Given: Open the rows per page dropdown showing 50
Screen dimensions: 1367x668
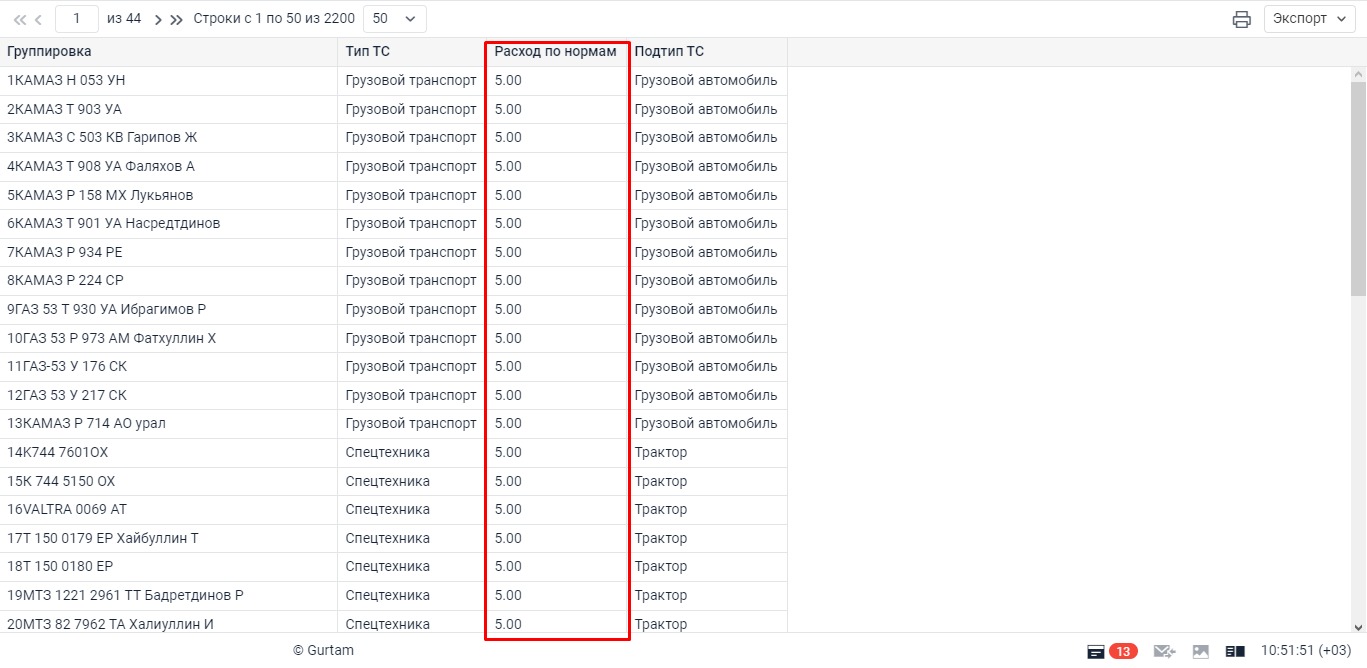Looking at the screenshot, I should pyautogui.click(x=394, y=19).
